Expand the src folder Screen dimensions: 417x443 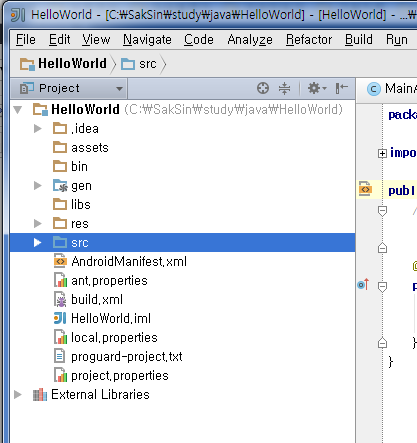pos(38,243)
